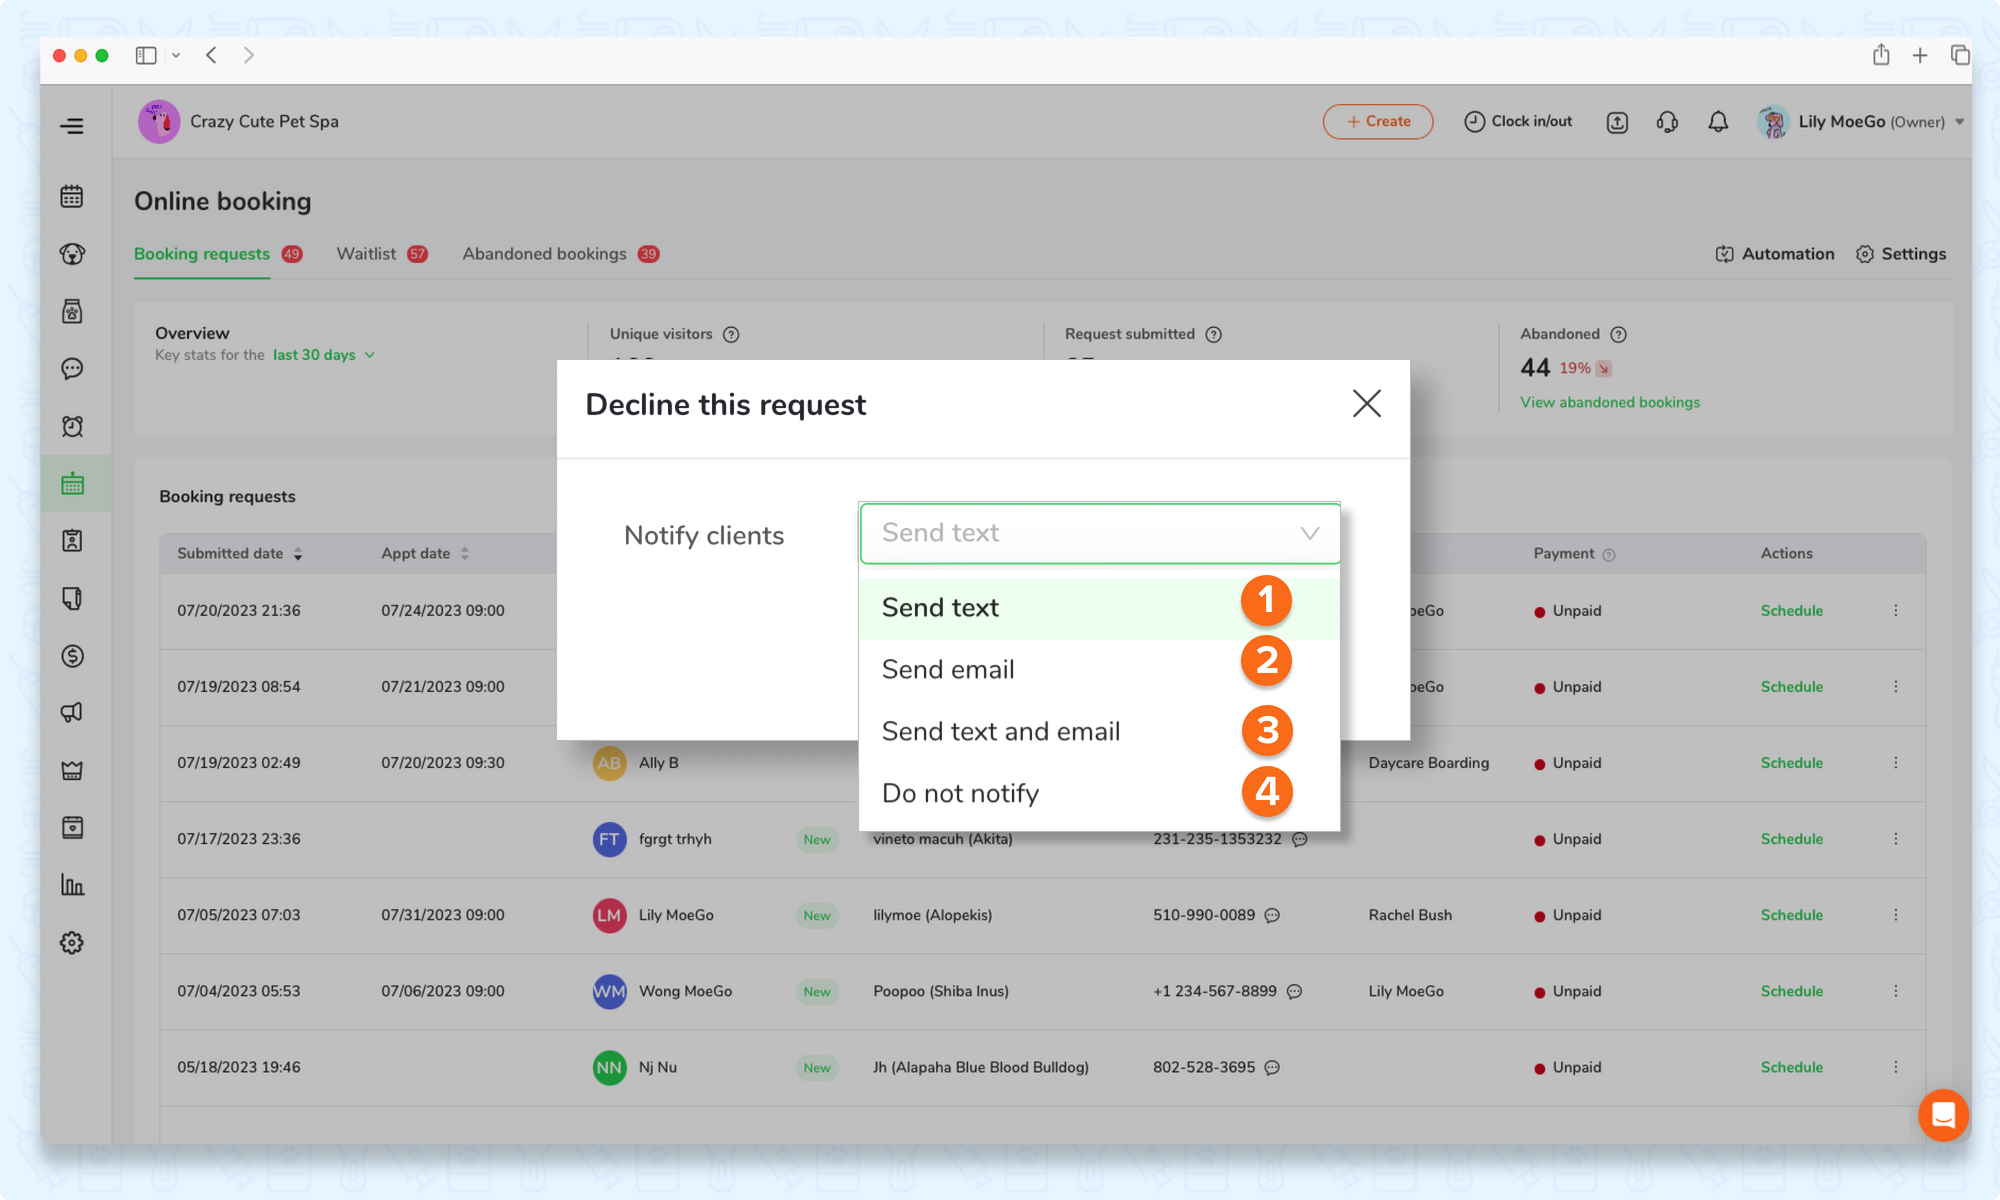
Task: Open the headset support icon
Action: click(1667, 122)
